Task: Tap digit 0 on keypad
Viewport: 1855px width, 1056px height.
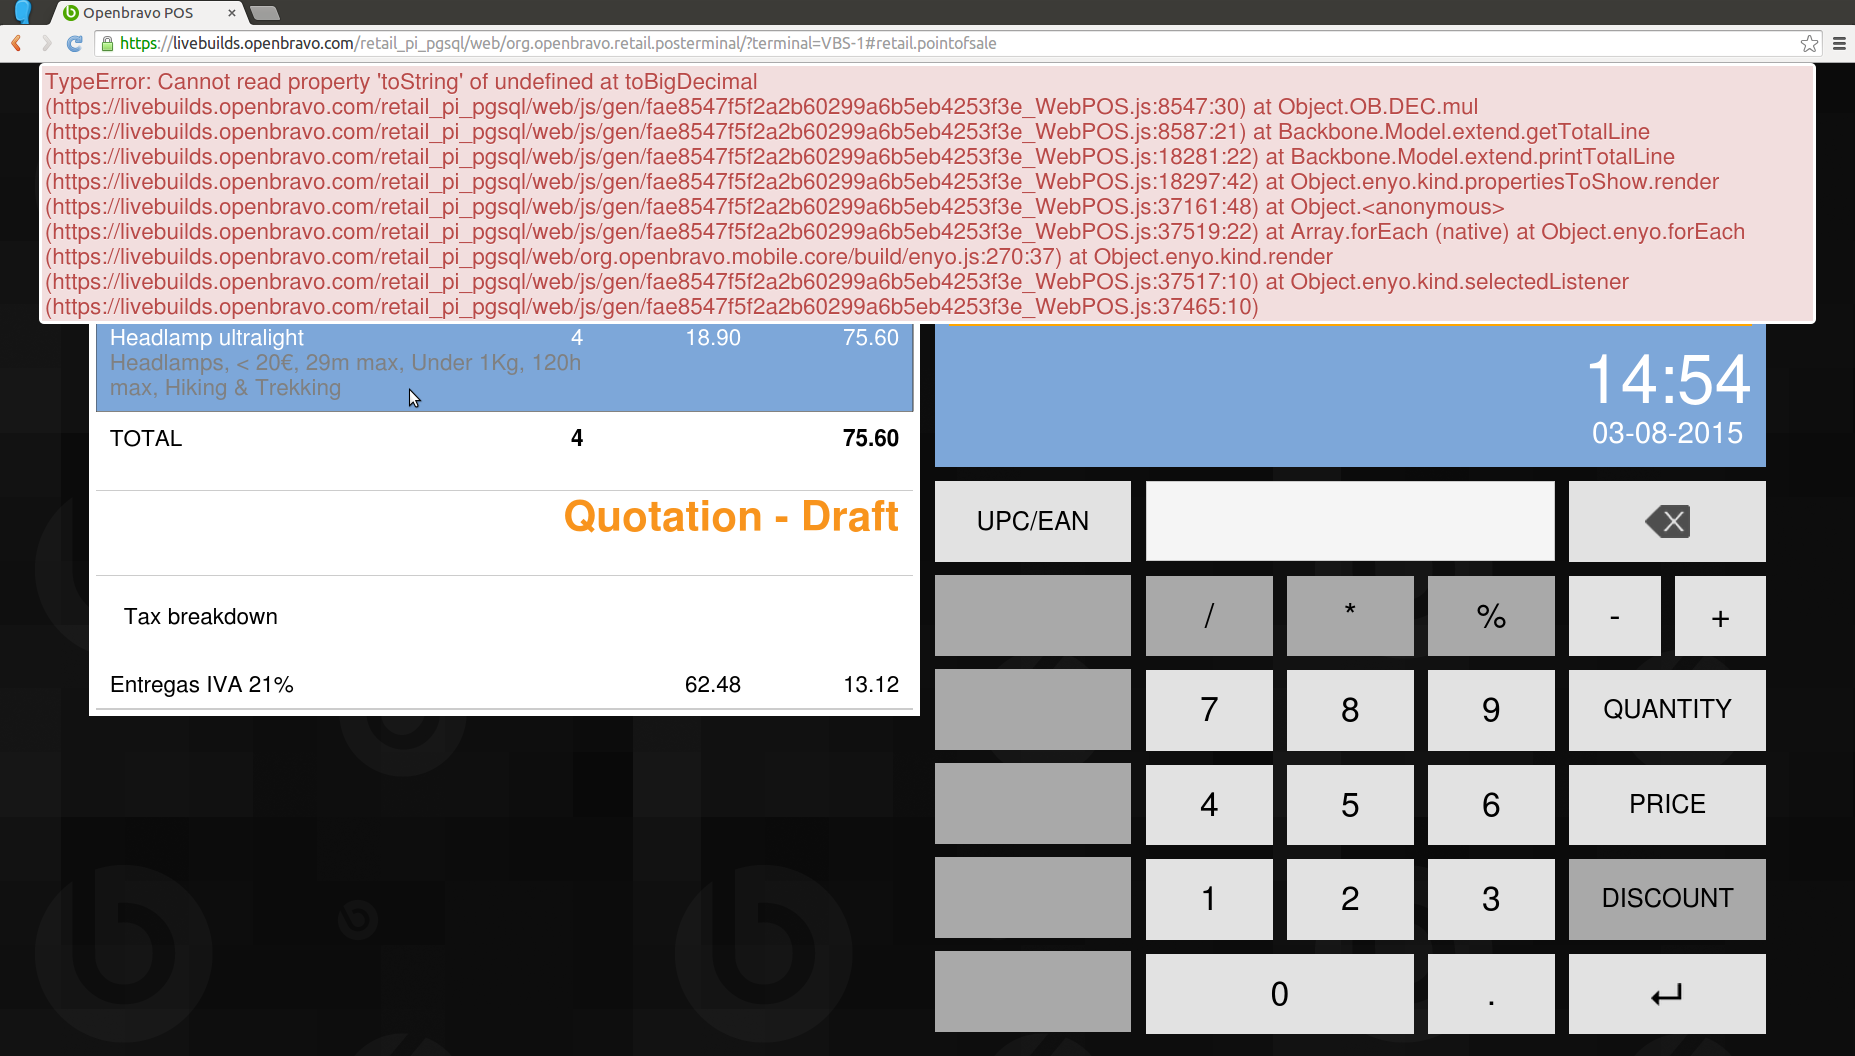Action: pos(1280,994)
